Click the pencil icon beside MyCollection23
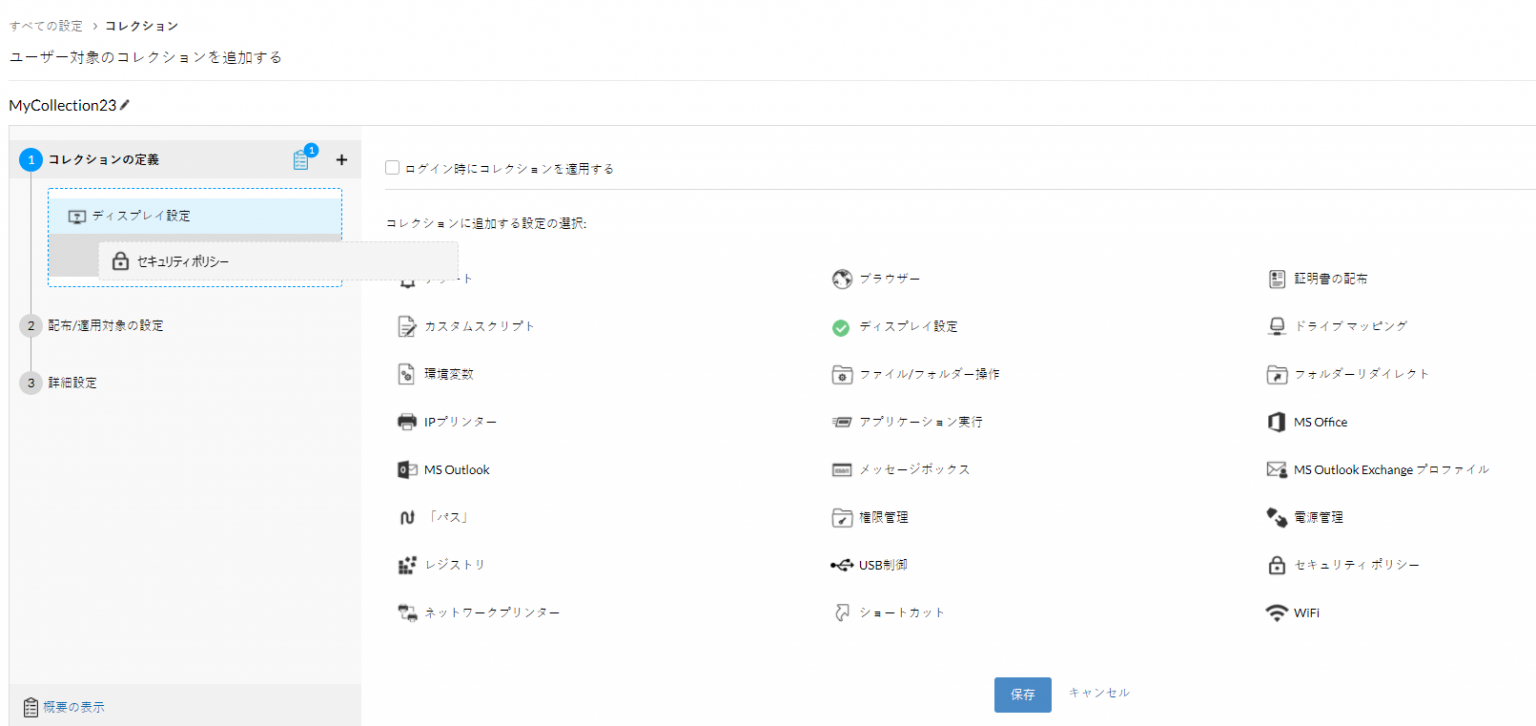Screen dimensions: 1536x726 point(125,104)
